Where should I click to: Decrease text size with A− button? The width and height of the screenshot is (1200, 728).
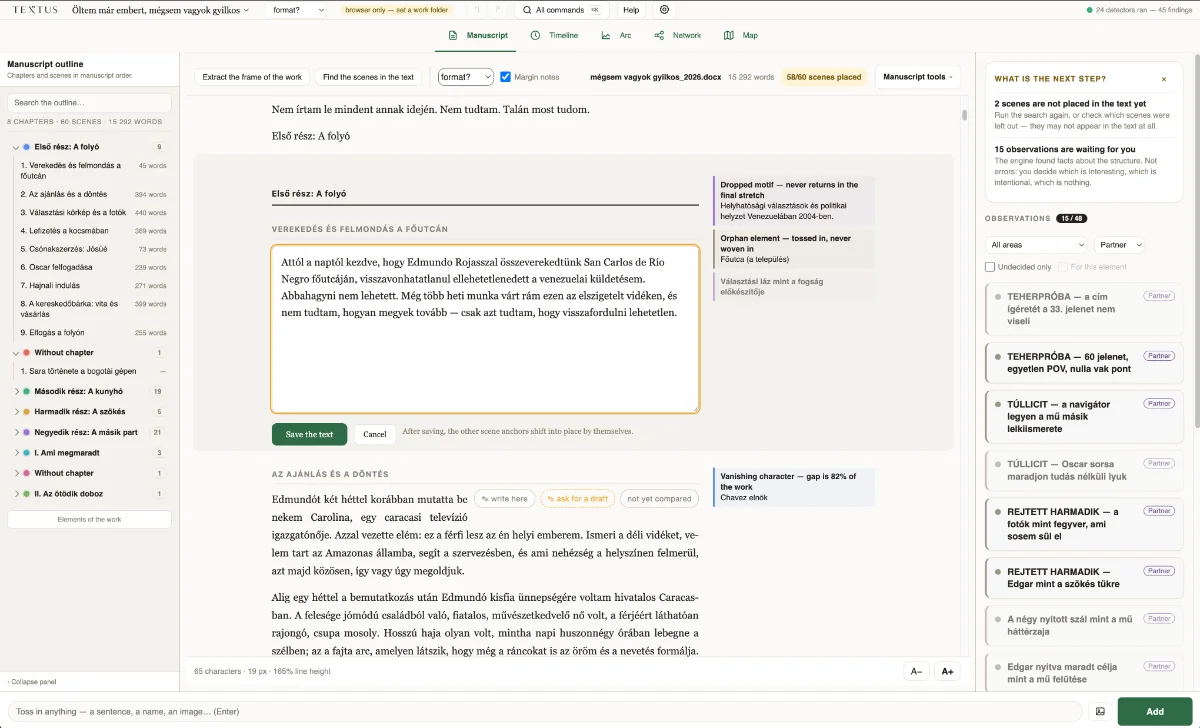(916, 671)
